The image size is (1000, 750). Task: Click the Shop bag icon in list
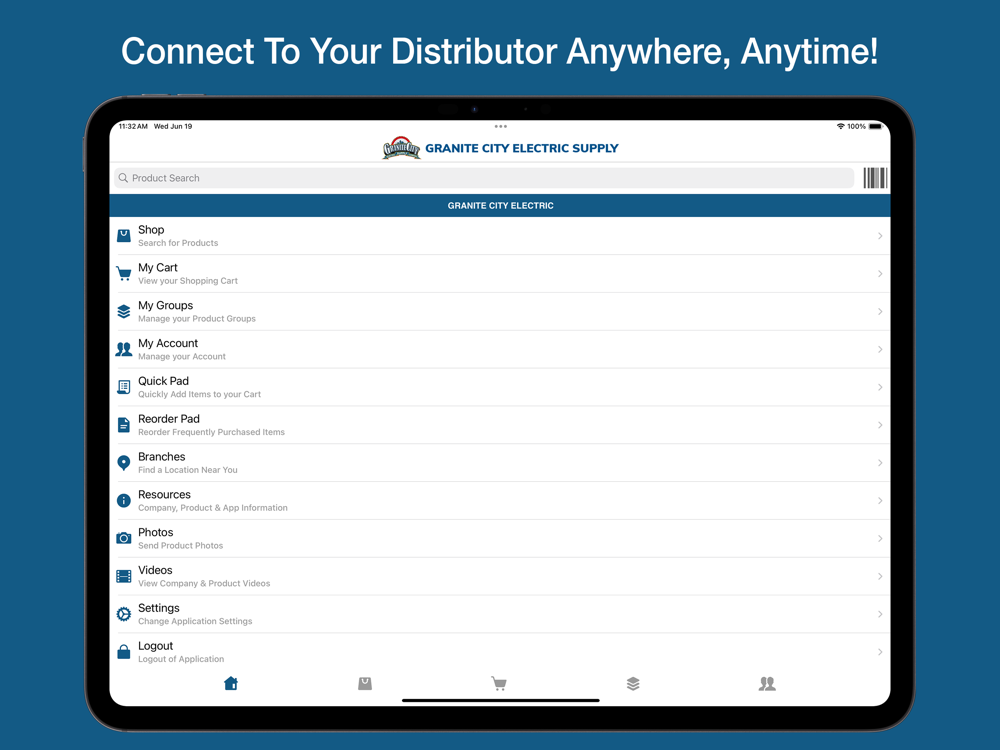124,236
